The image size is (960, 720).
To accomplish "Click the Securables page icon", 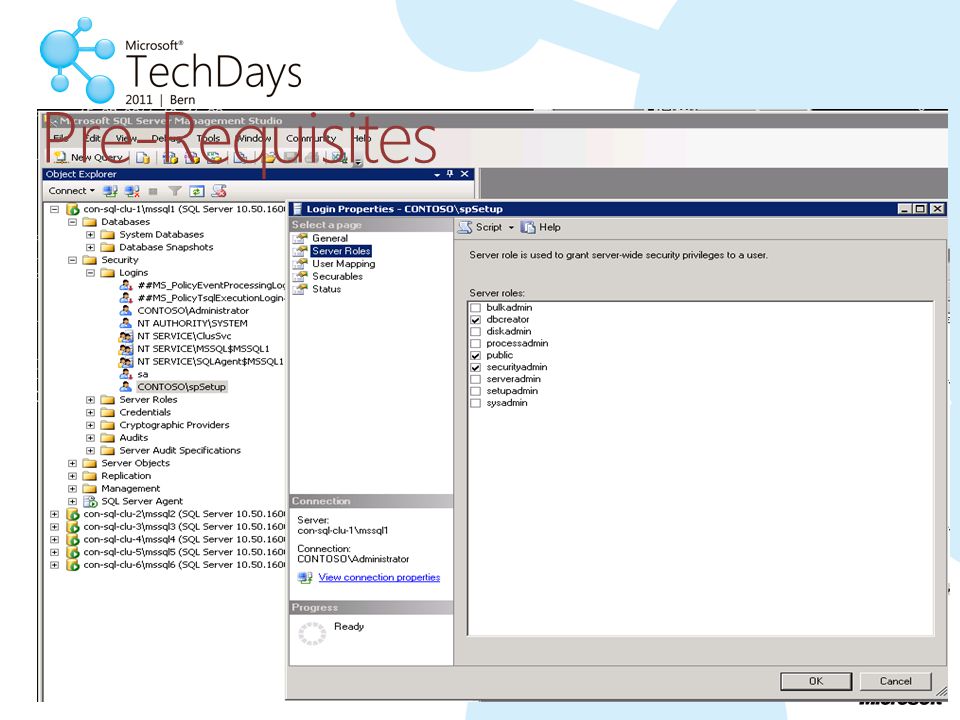I will 300,277.
